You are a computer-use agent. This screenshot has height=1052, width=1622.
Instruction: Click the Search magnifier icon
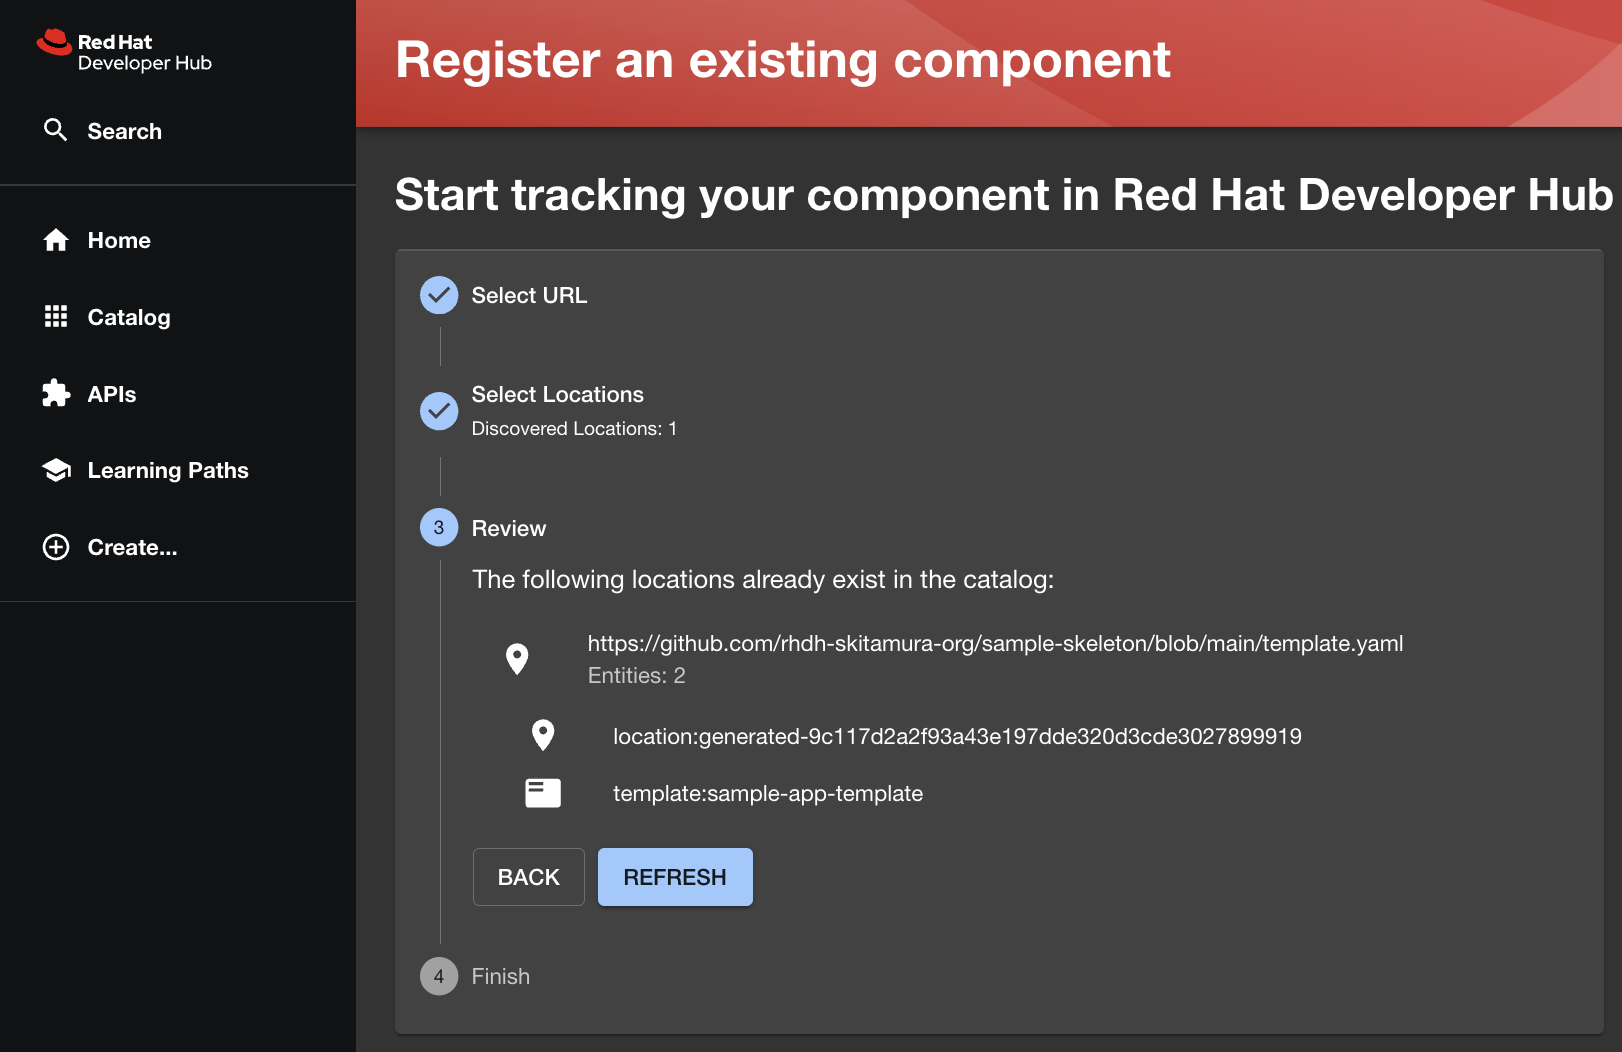[x=56, y=130]
